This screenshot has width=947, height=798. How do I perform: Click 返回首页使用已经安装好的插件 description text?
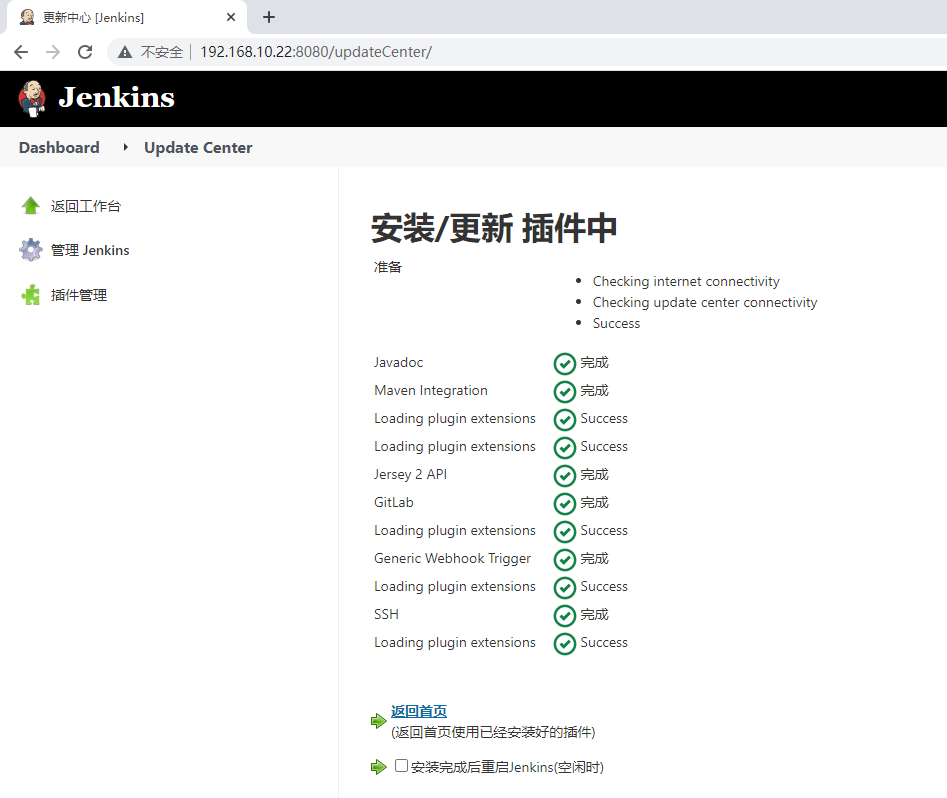[x=493, y=732]
